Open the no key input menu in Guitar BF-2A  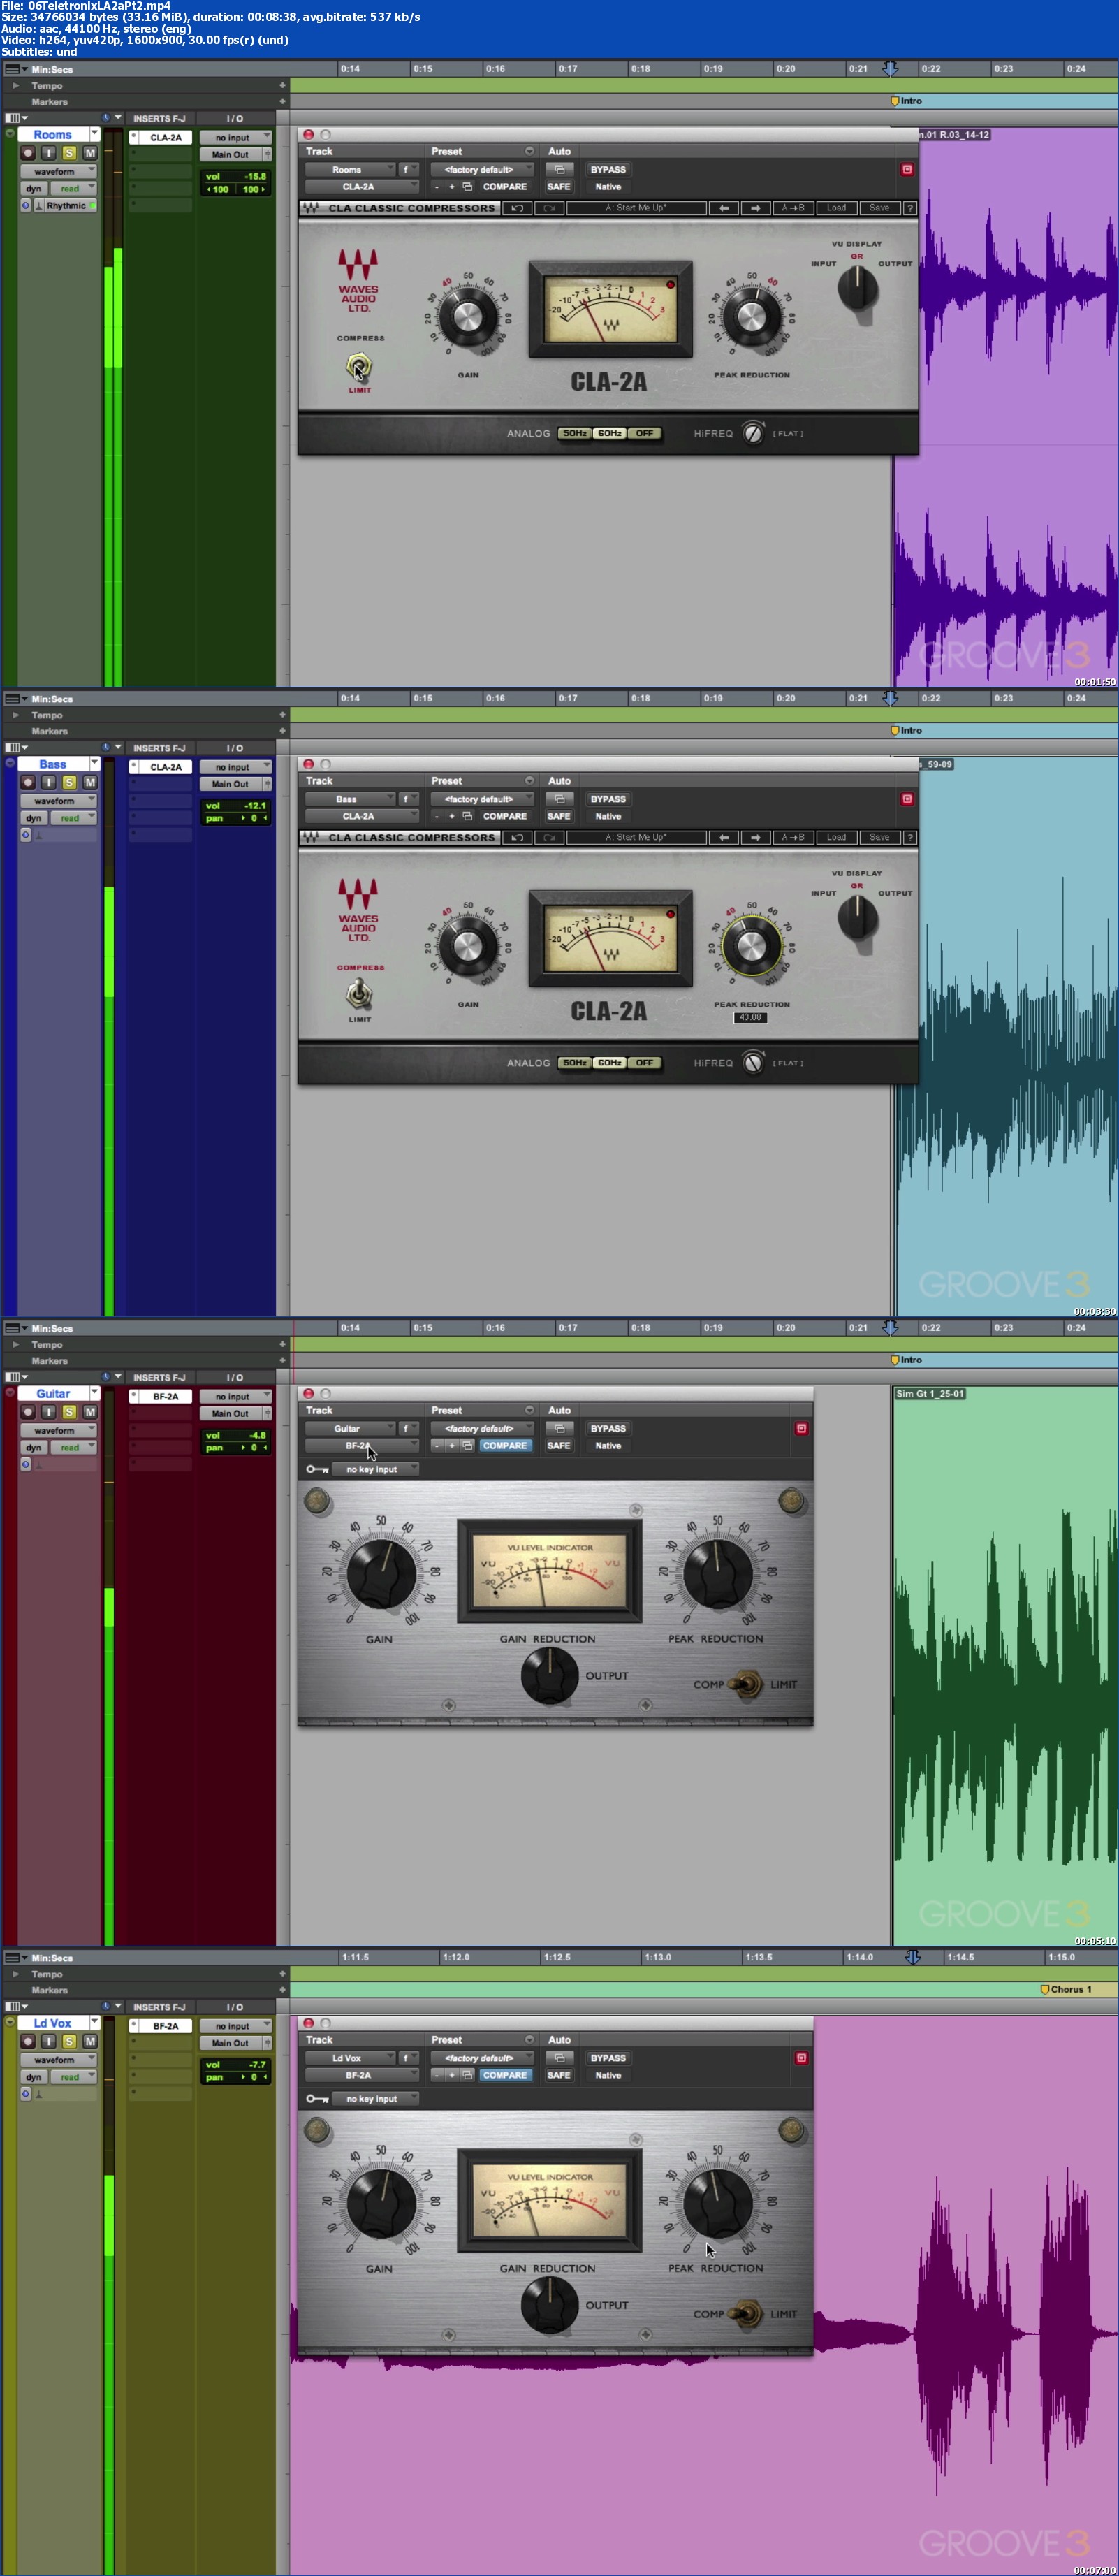[375, 1469]
